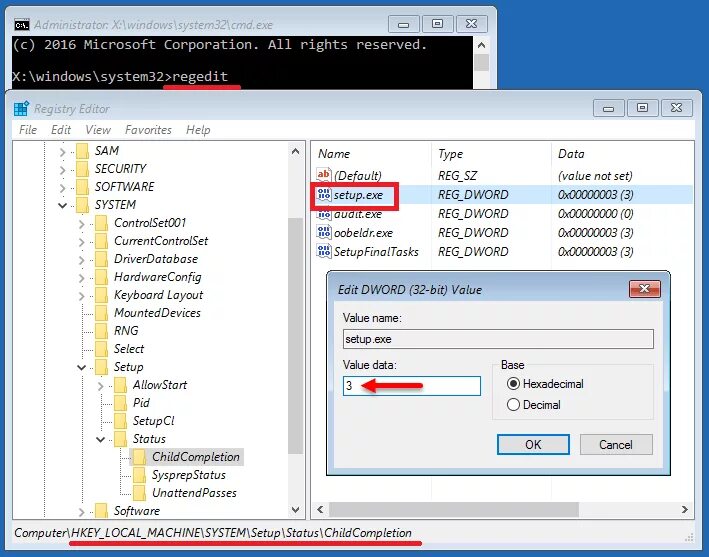Click the RNG folder icon
Screen dimensions: 709x557
tap(102, 331)
